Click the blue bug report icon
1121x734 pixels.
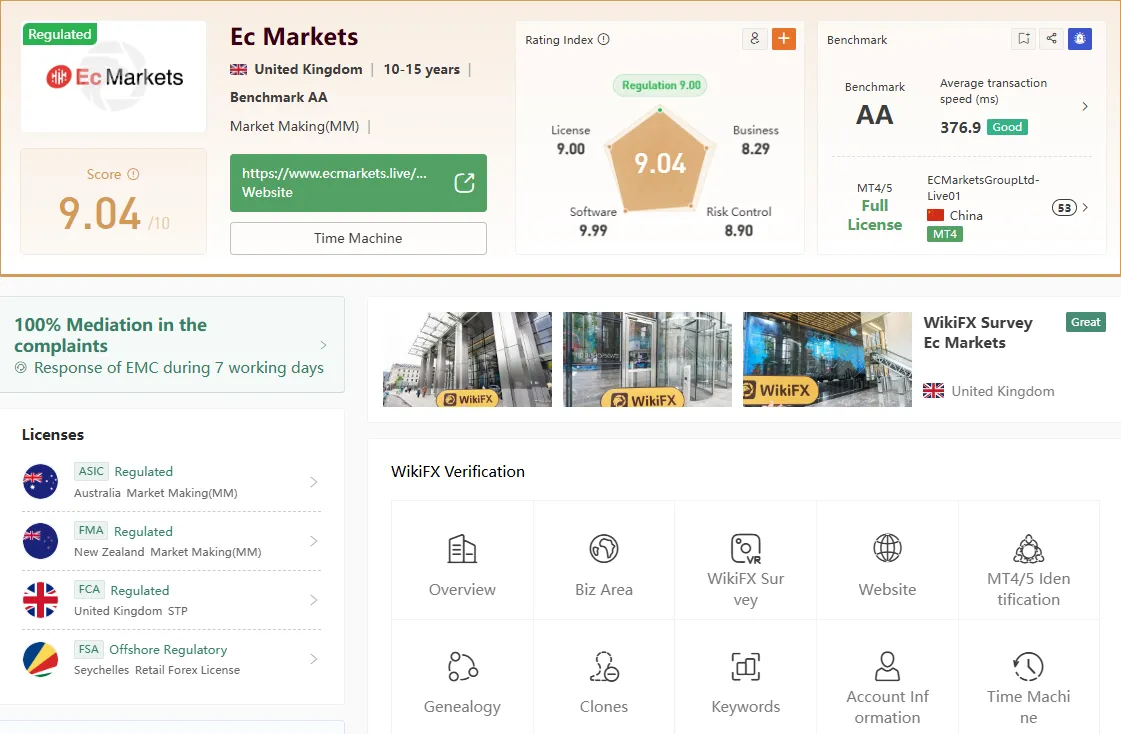pos(1080,39)
